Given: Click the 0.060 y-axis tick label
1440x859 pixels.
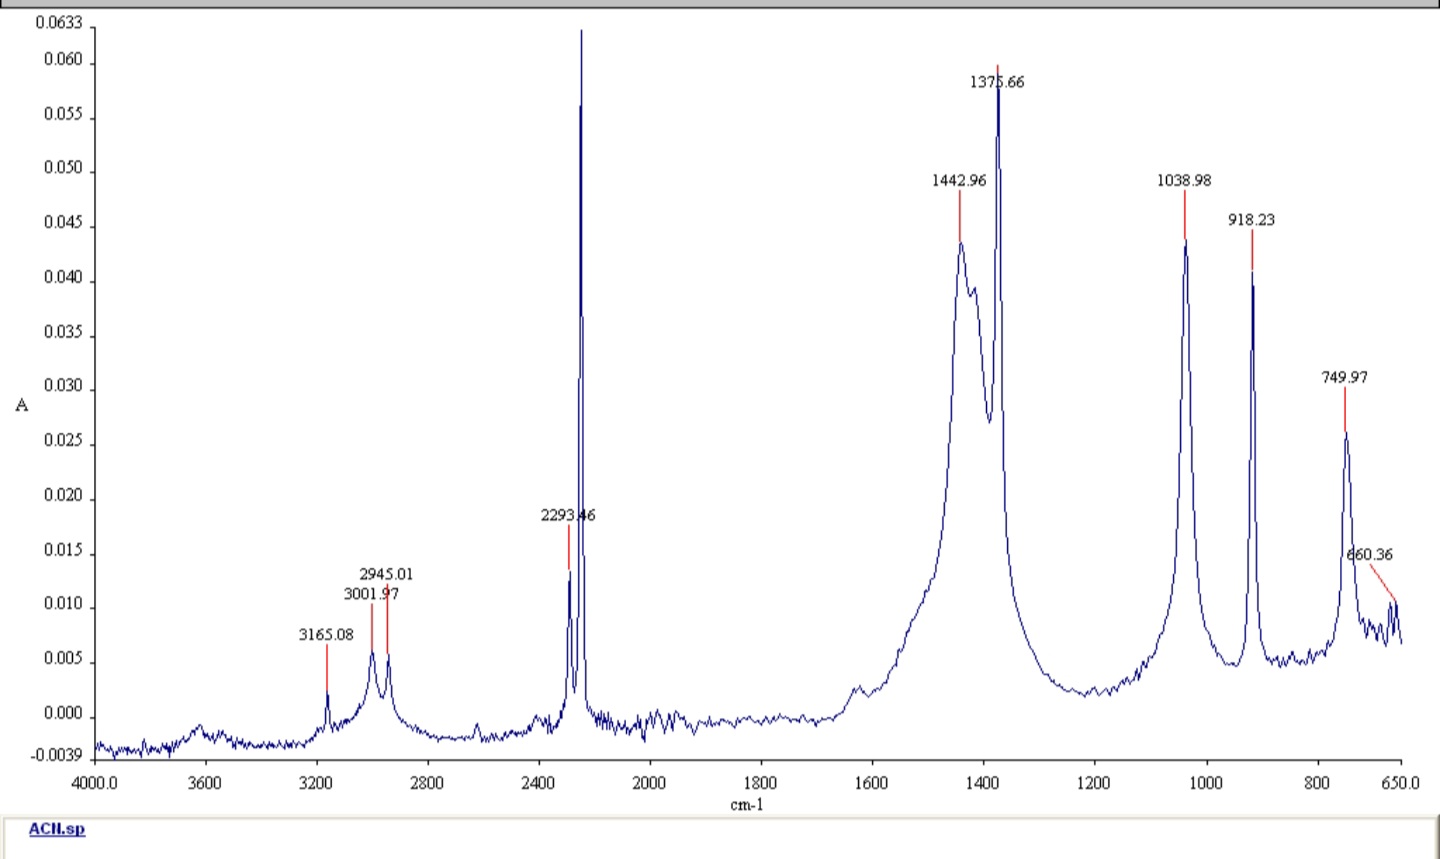Looking at the screenshot, I should coord(64,60).
